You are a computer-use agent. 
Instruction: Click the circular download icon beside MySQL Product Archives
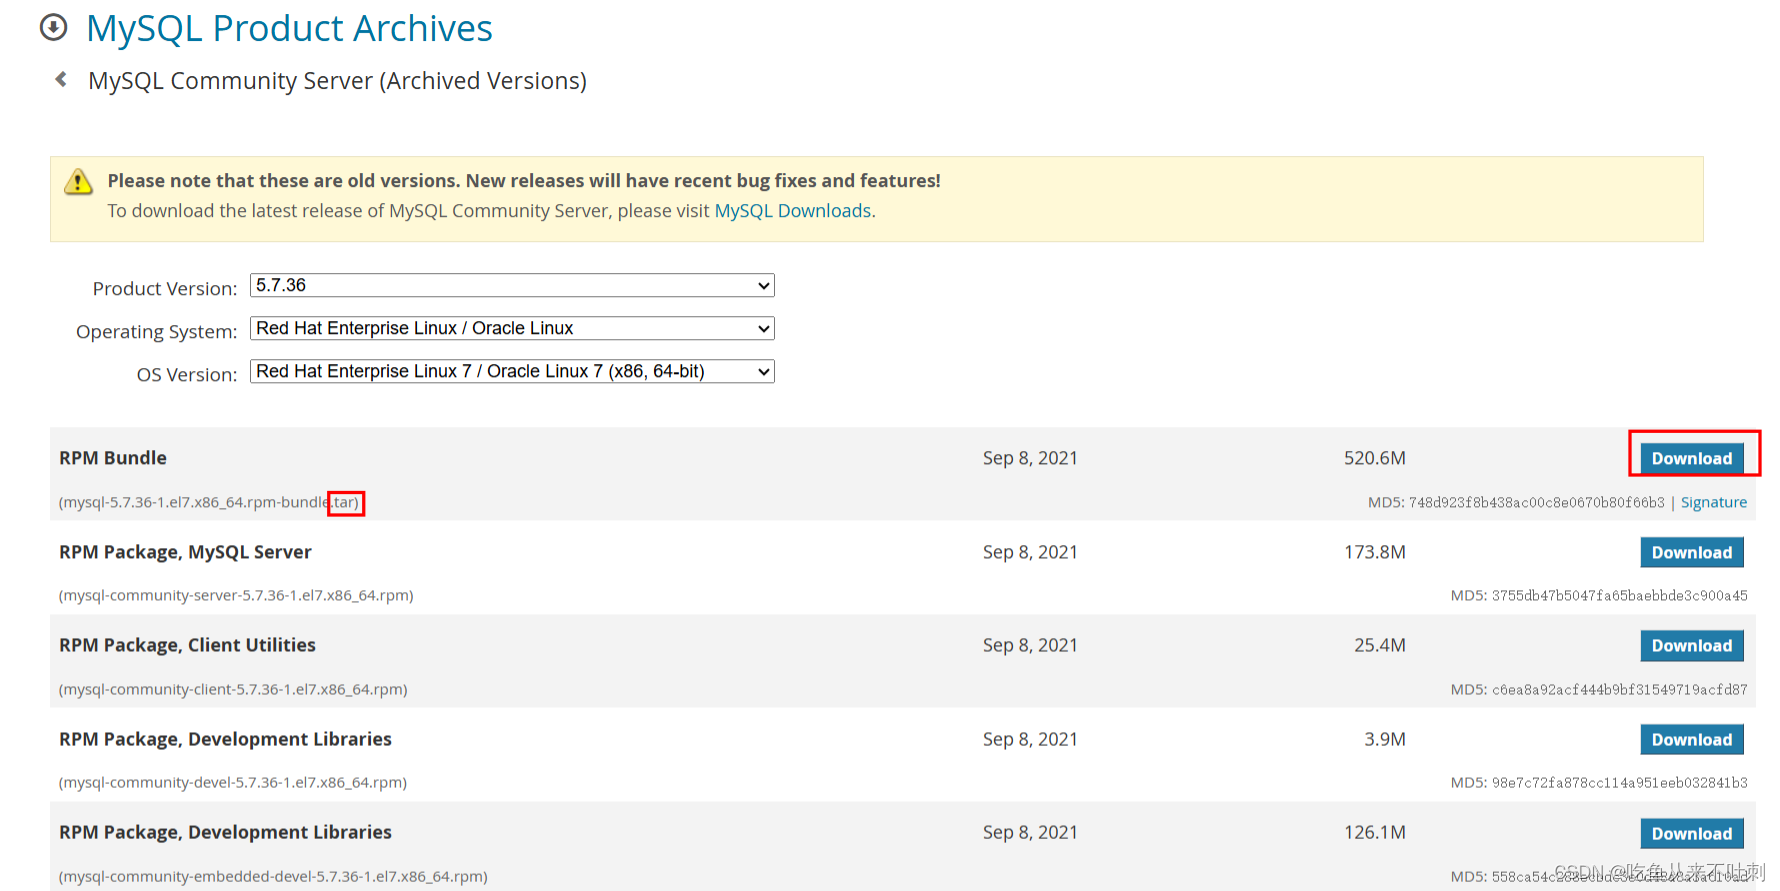coord(53,27)
